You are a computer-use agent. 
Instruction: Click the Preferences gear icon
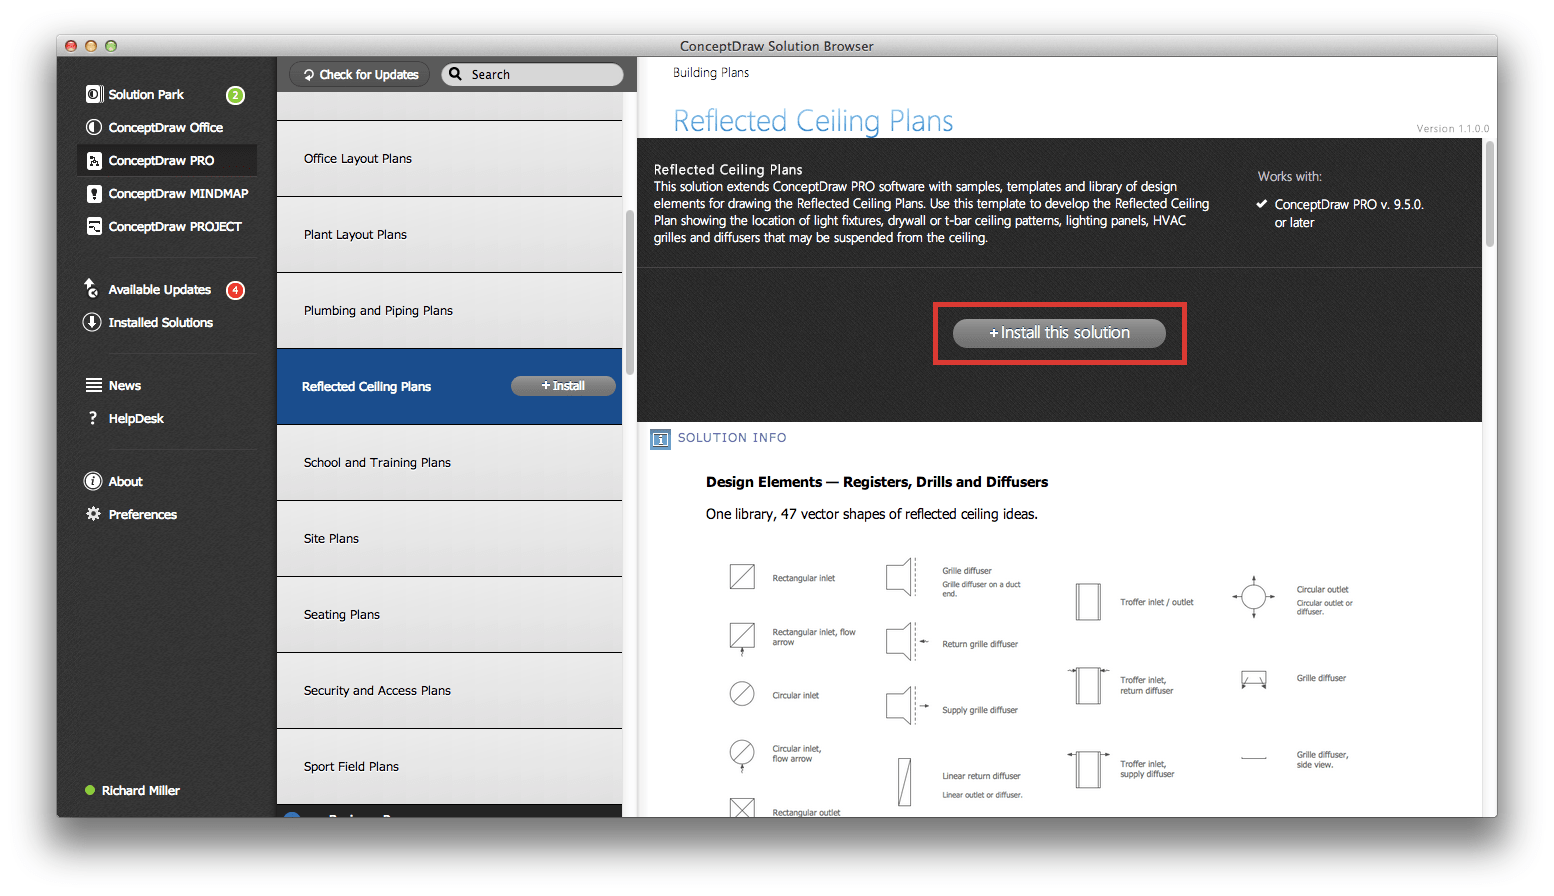(x=93, y=514)
